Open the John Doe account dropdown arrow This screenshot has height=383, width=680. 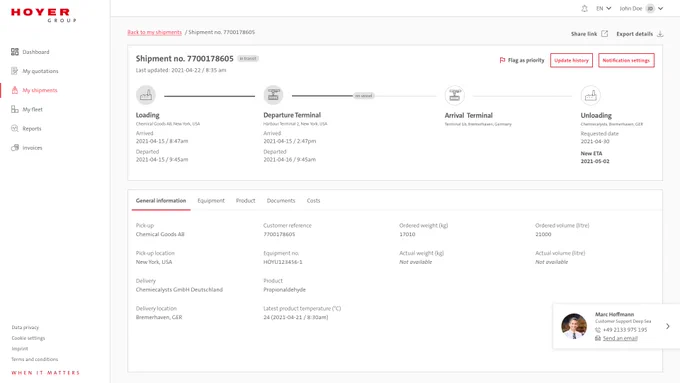[x=660, y=8]
